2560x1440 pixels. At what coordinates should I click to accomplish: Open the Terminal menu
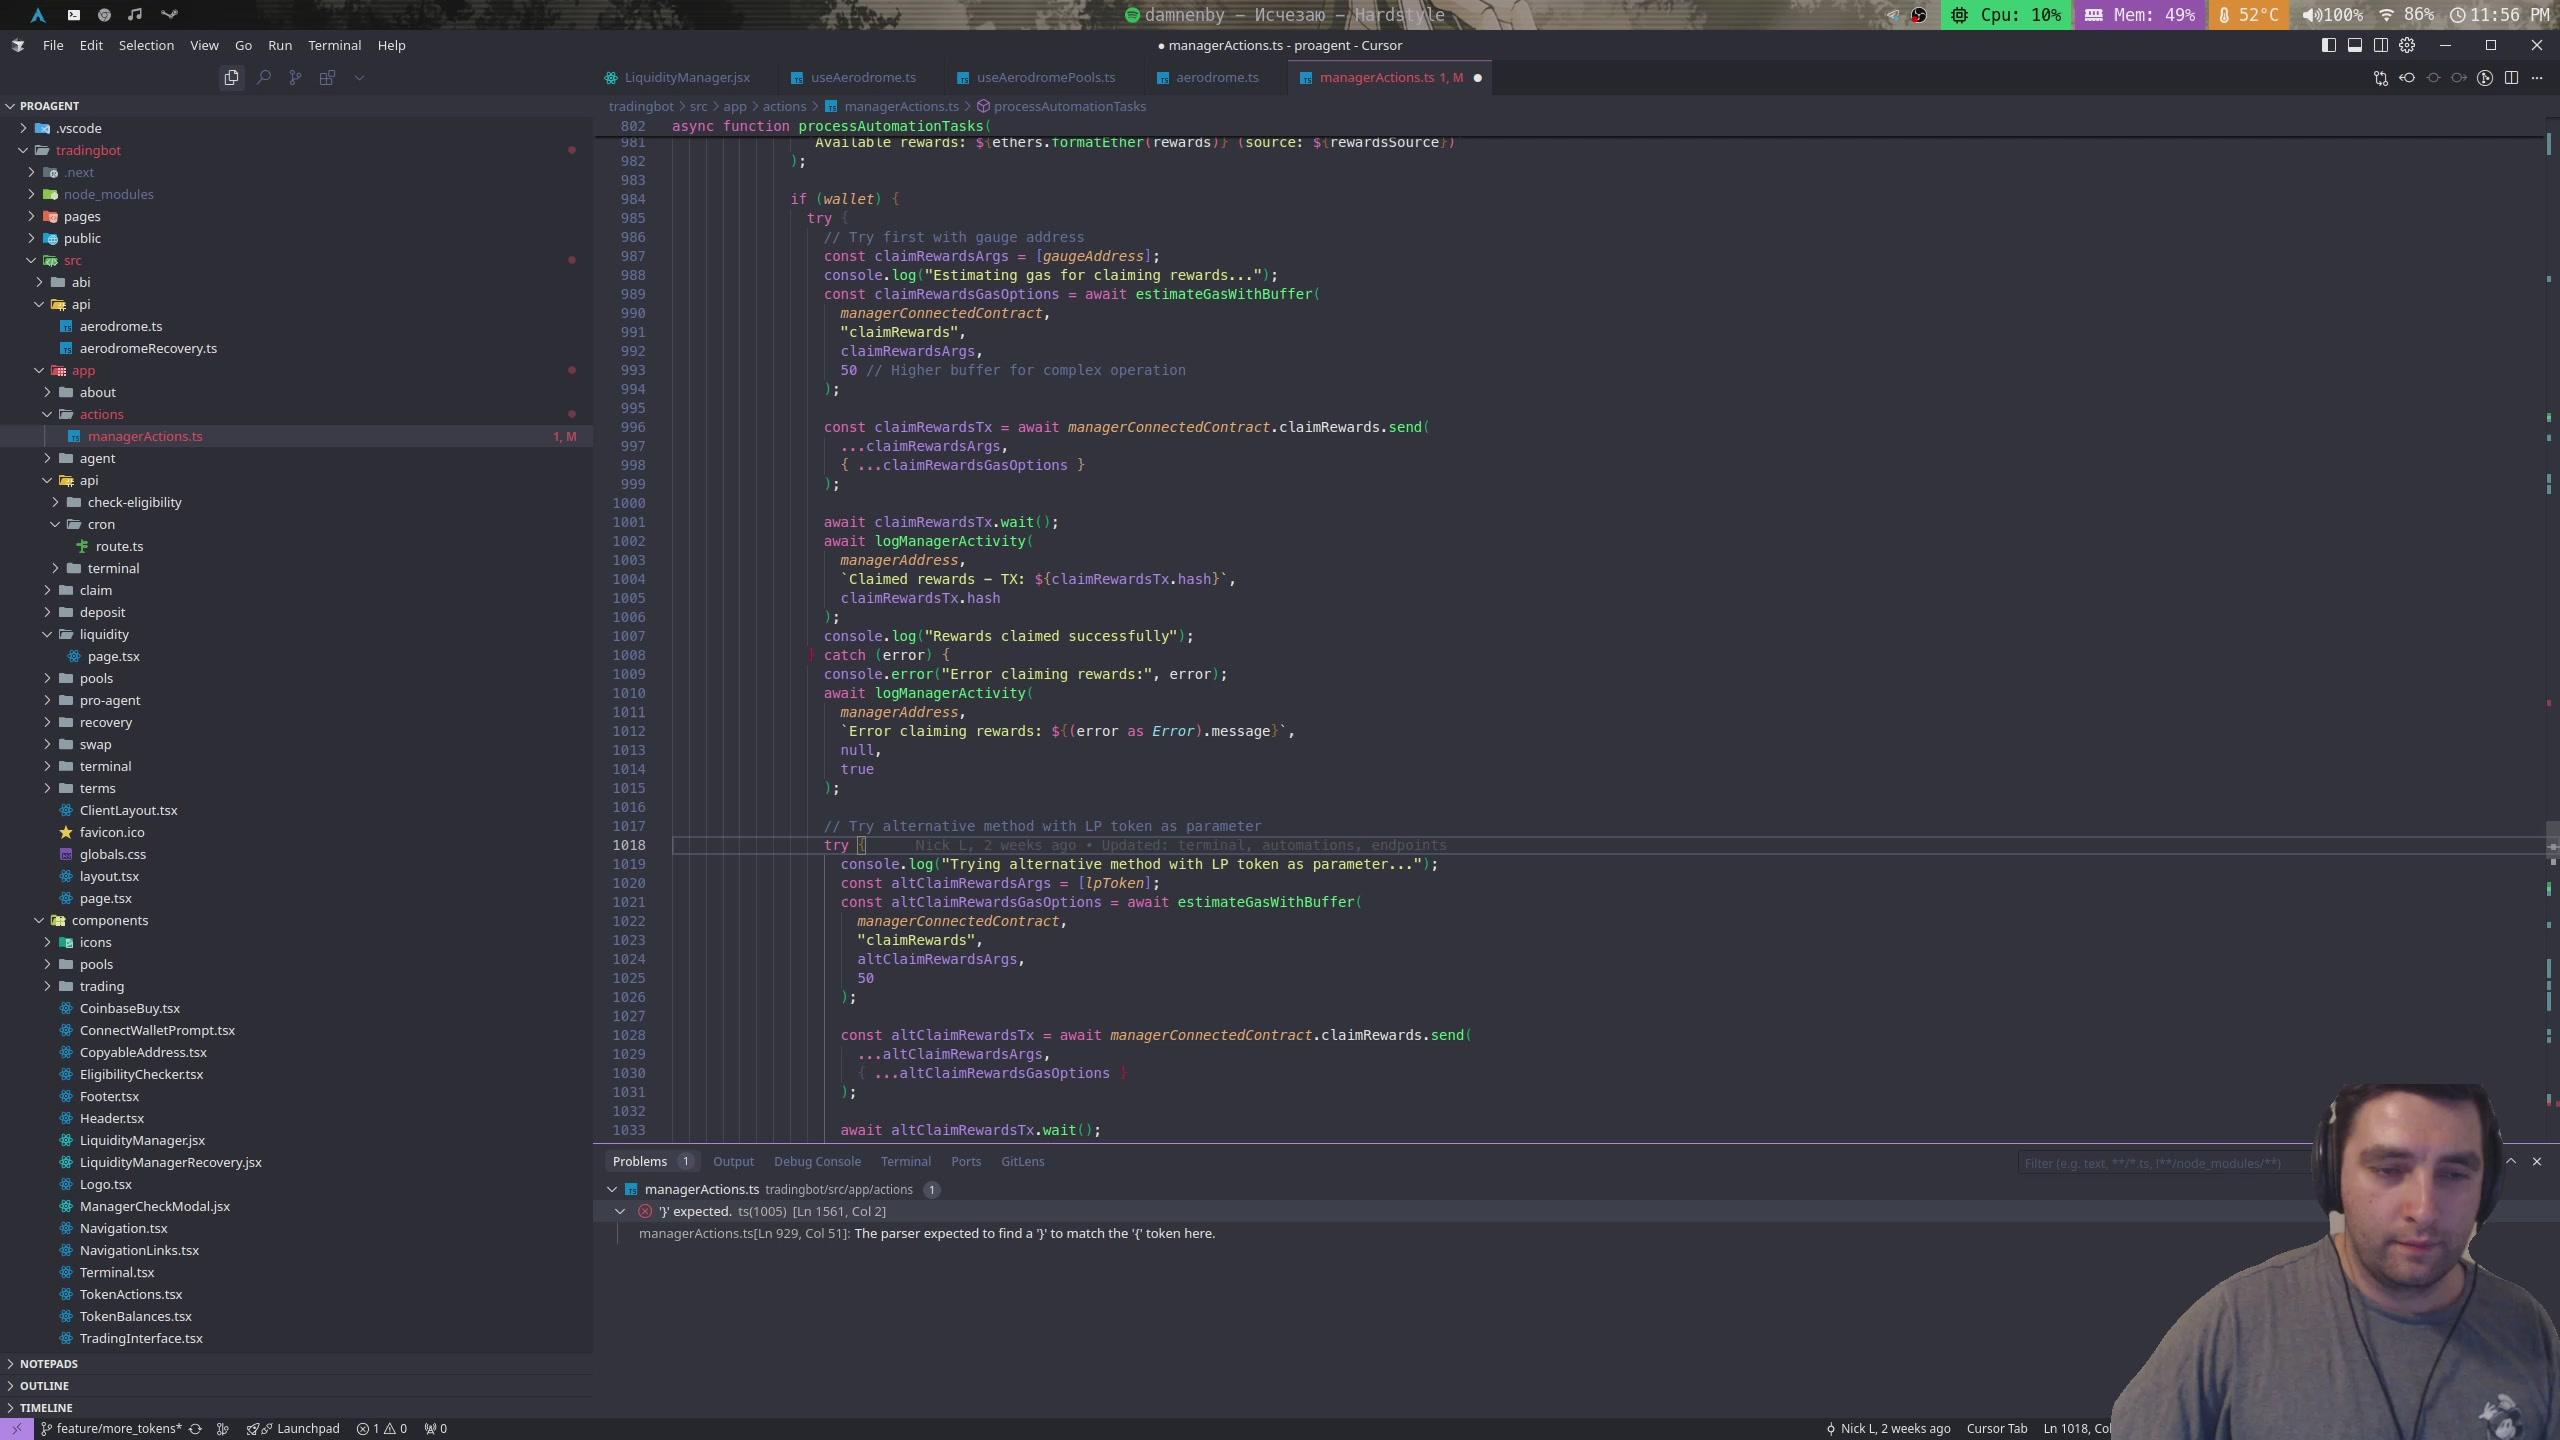point(334,45)
